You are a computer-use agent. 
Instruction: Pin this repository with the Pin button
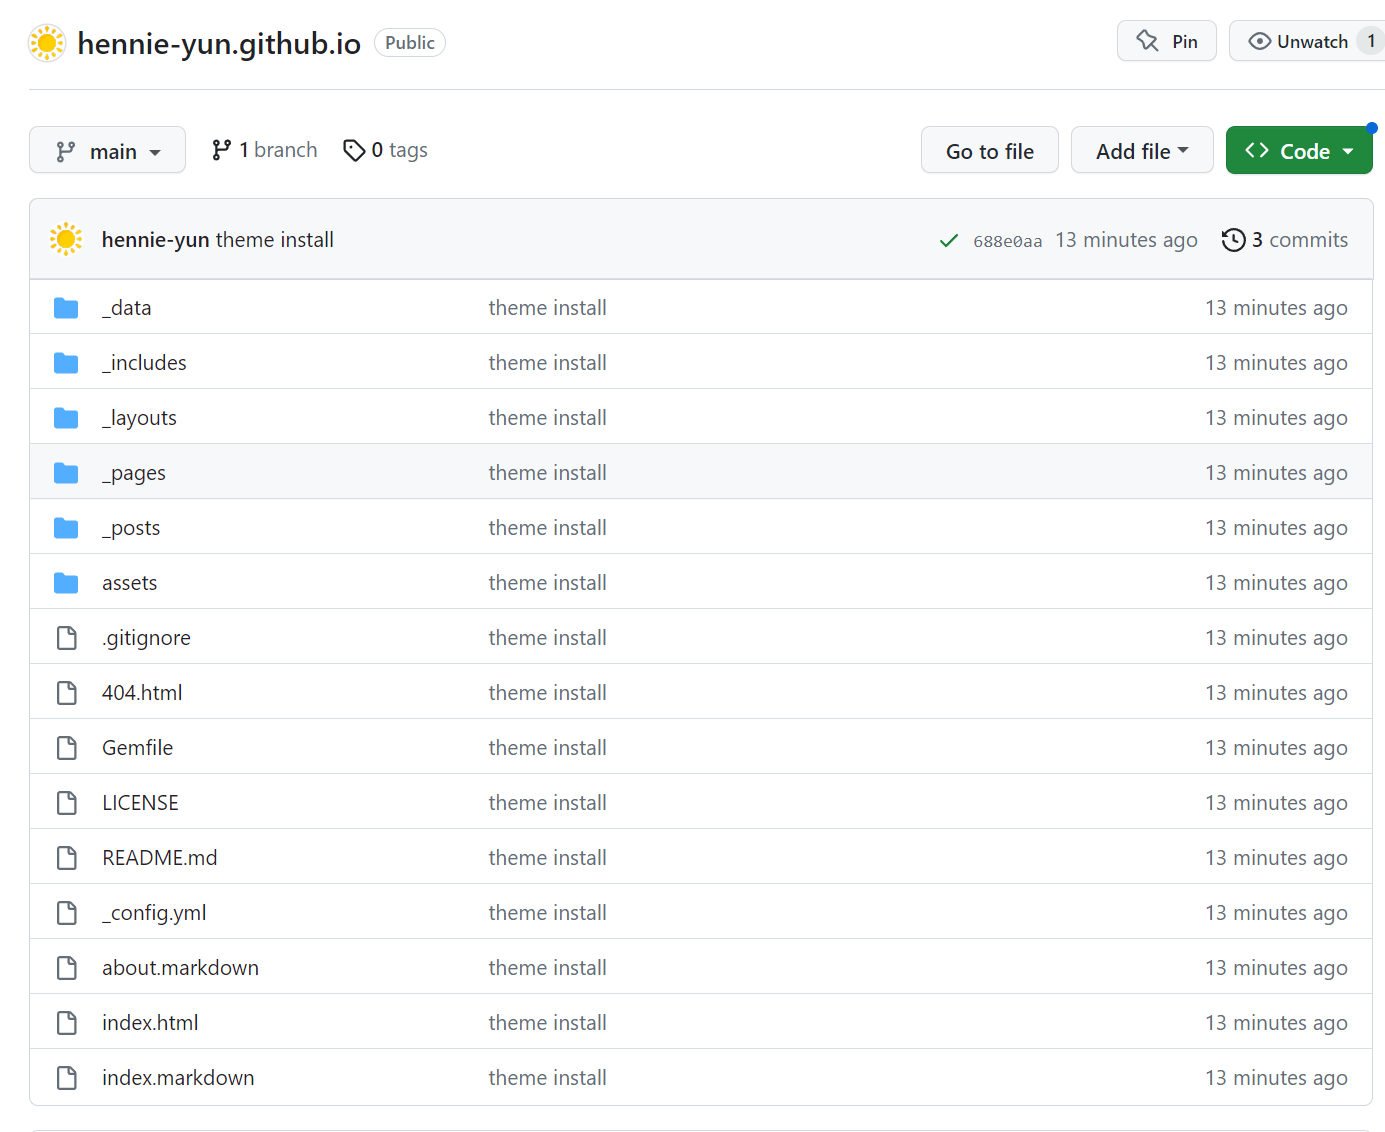point(1167,41)
